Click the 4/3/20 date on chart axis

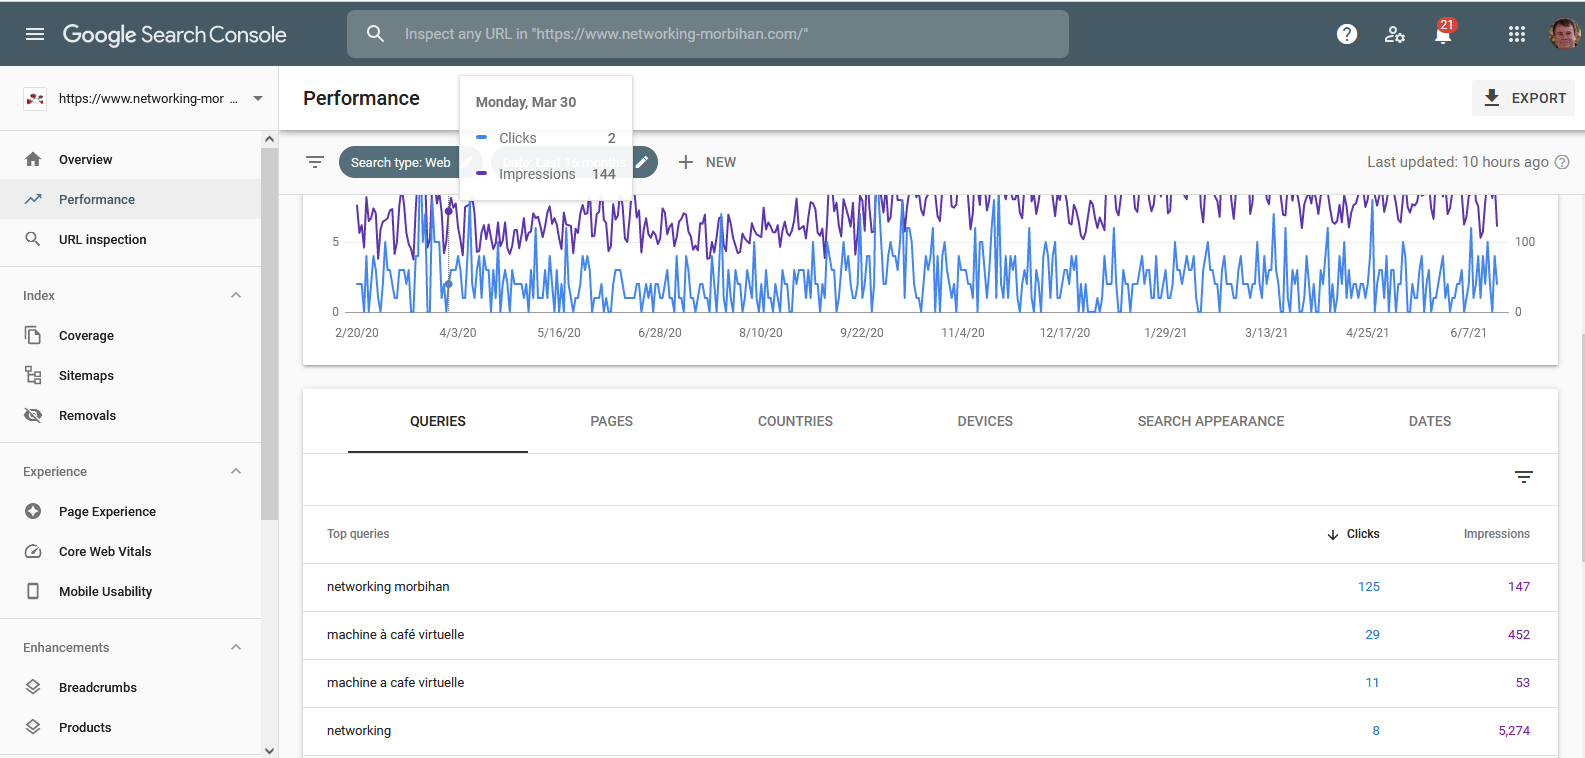click(458, 333)
